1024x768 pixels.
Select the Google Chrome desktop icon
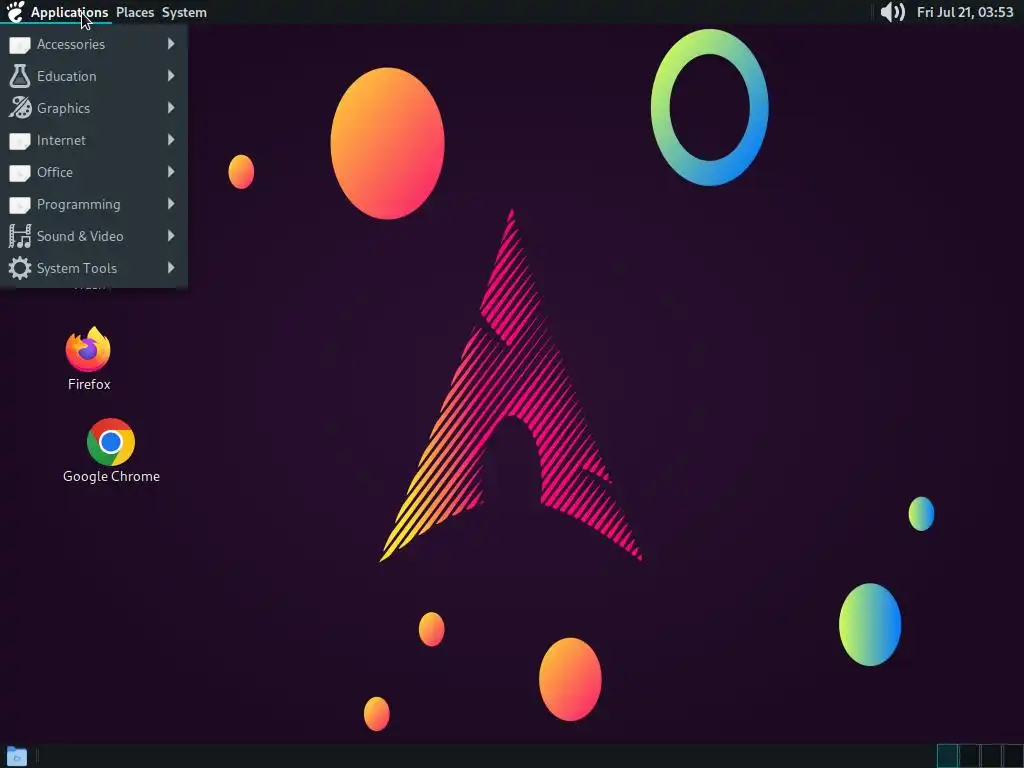[111, 451]
